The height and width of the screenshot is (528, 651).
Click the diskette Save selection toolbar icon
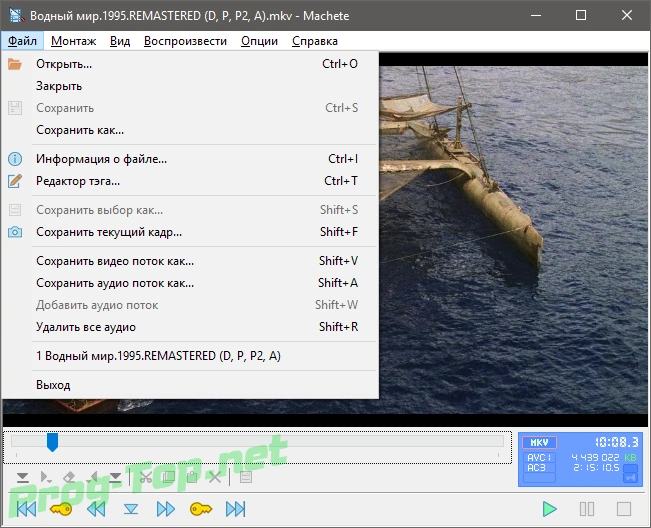click(246, 477)
